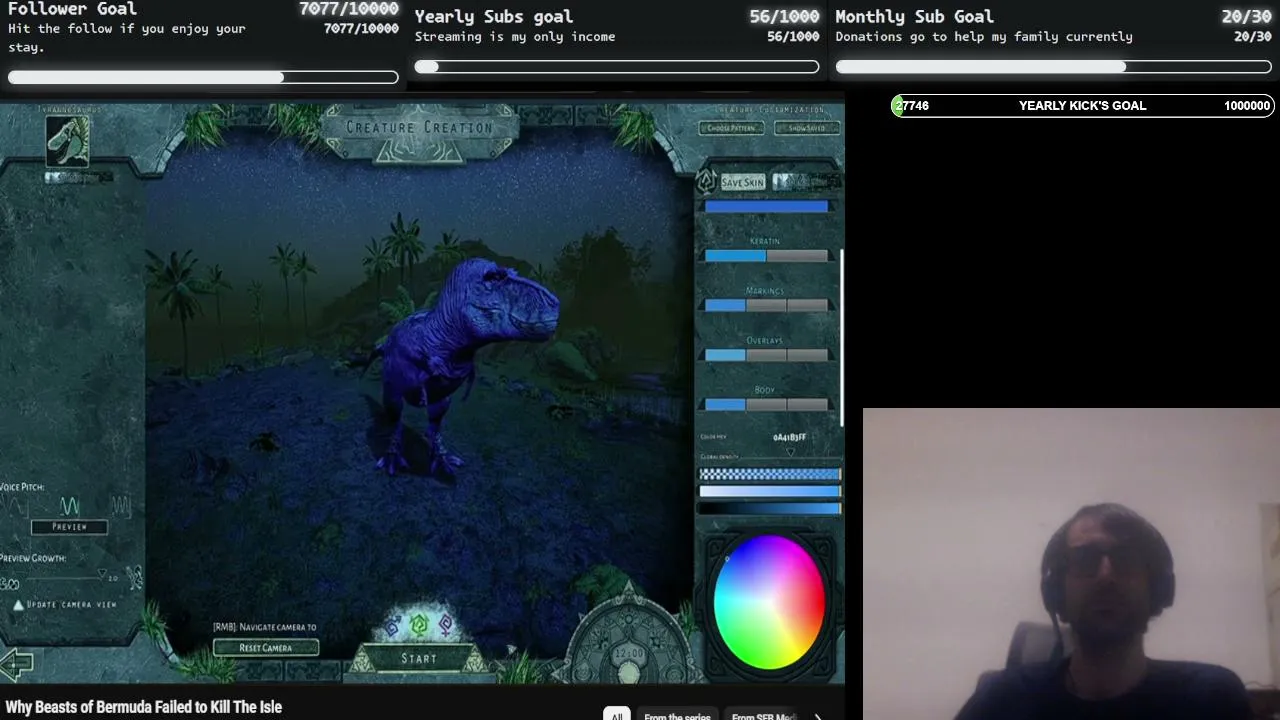Open video title Why Beasts of Bermuda Failed
Viewport: 1280px width, 720px height.
(x=144, y=707)
